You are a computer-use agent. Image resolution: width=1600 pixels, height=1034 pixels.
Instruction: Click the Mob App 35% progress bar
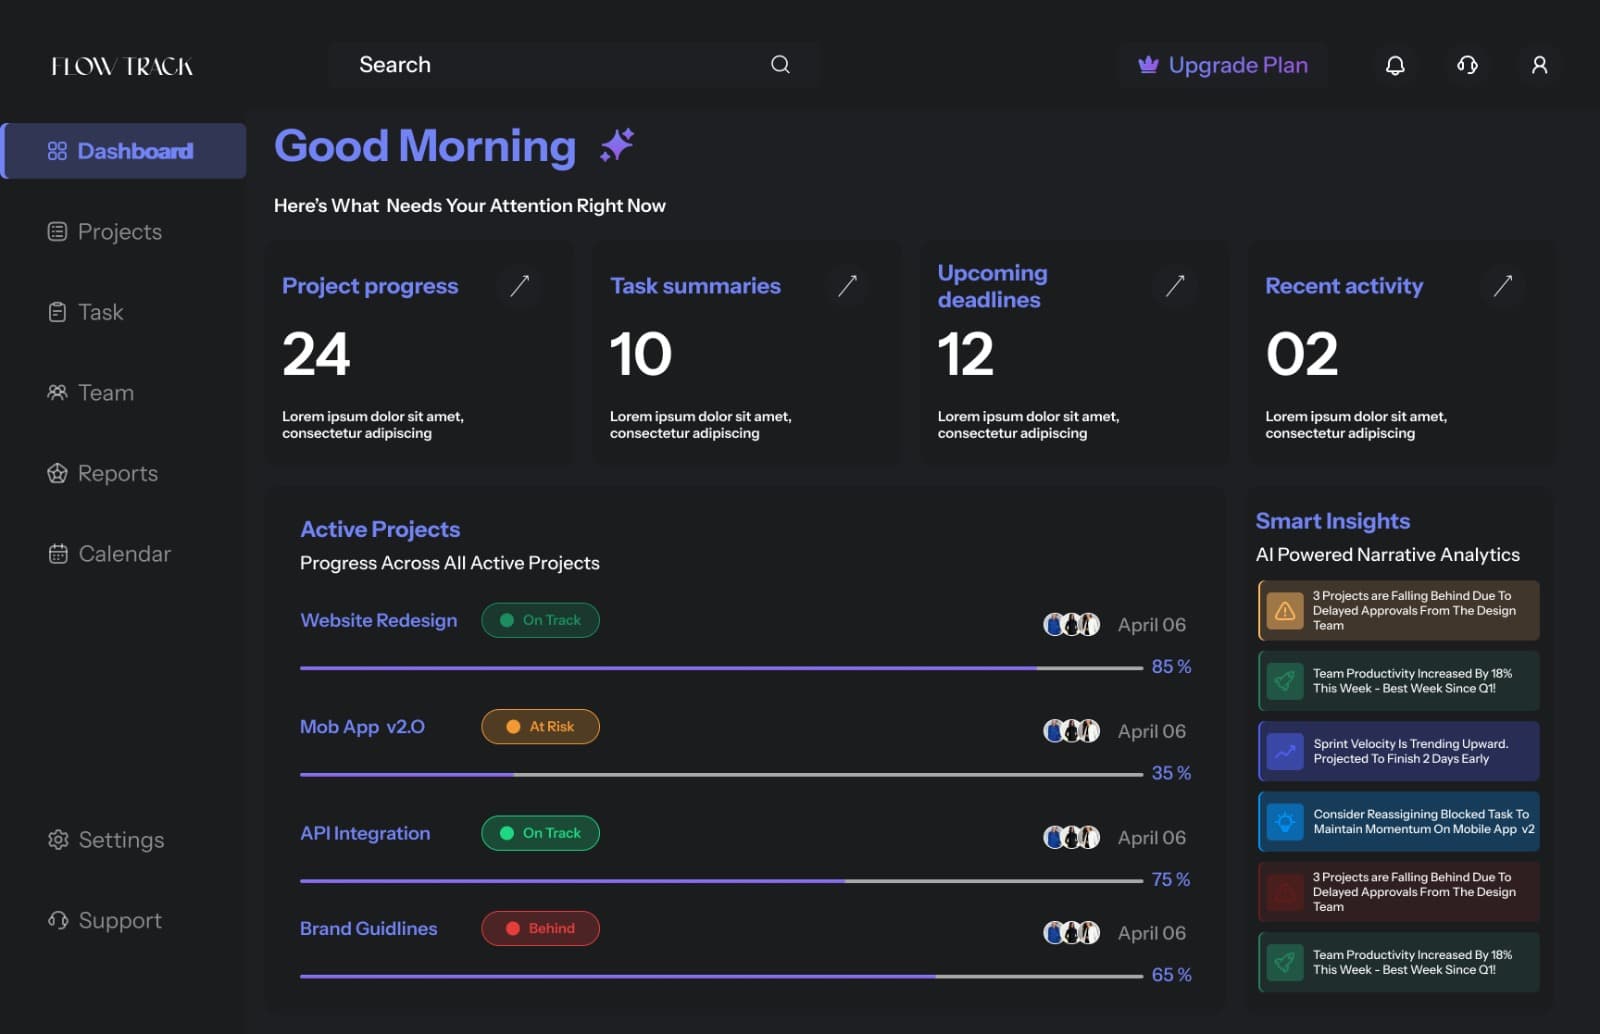(x=721, y=774)
